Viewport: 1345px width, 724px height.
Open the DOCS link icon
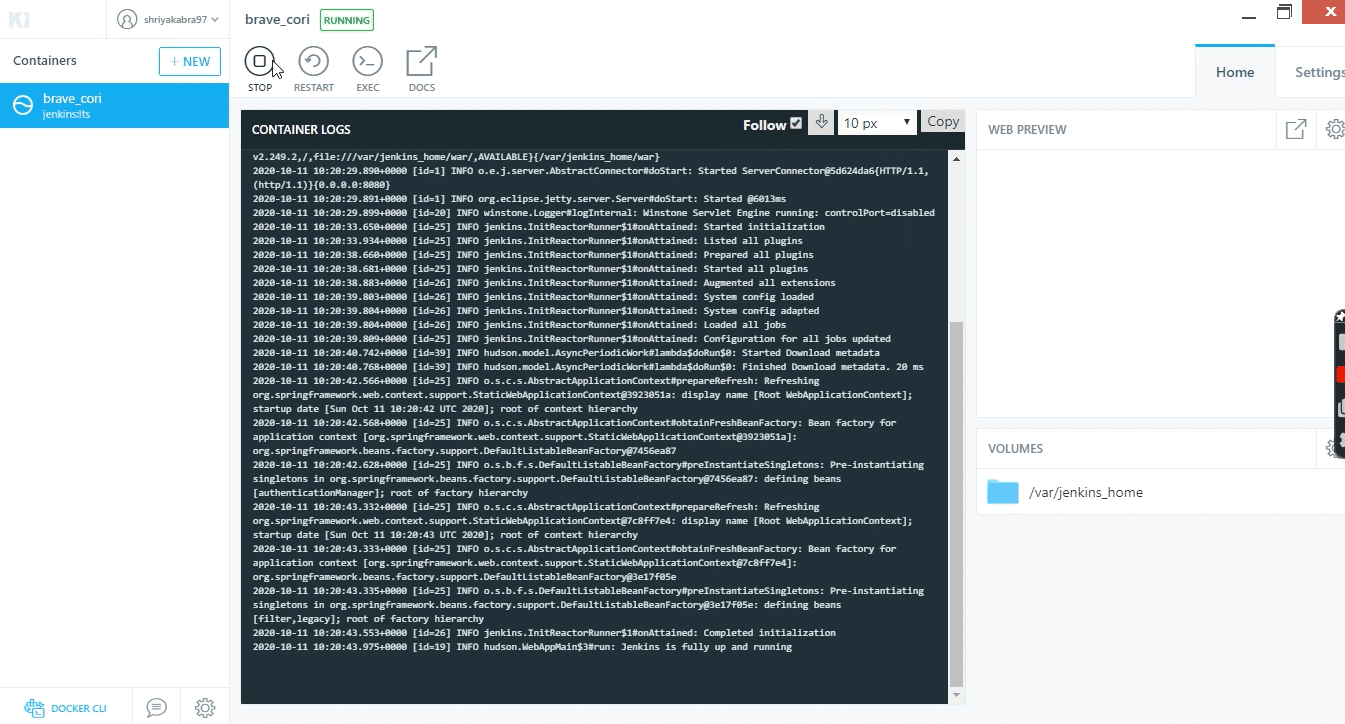coord(421,62)
